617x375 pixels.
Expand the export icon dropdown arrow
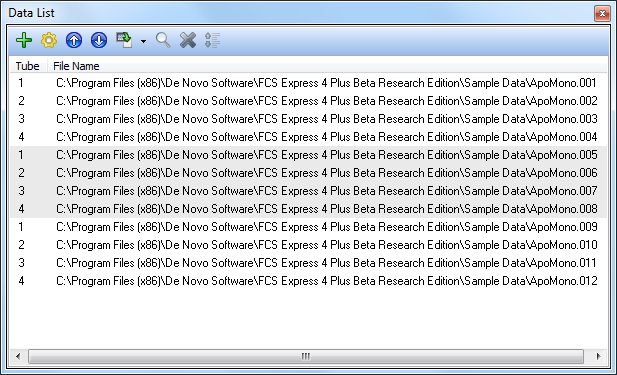[143, 41]
